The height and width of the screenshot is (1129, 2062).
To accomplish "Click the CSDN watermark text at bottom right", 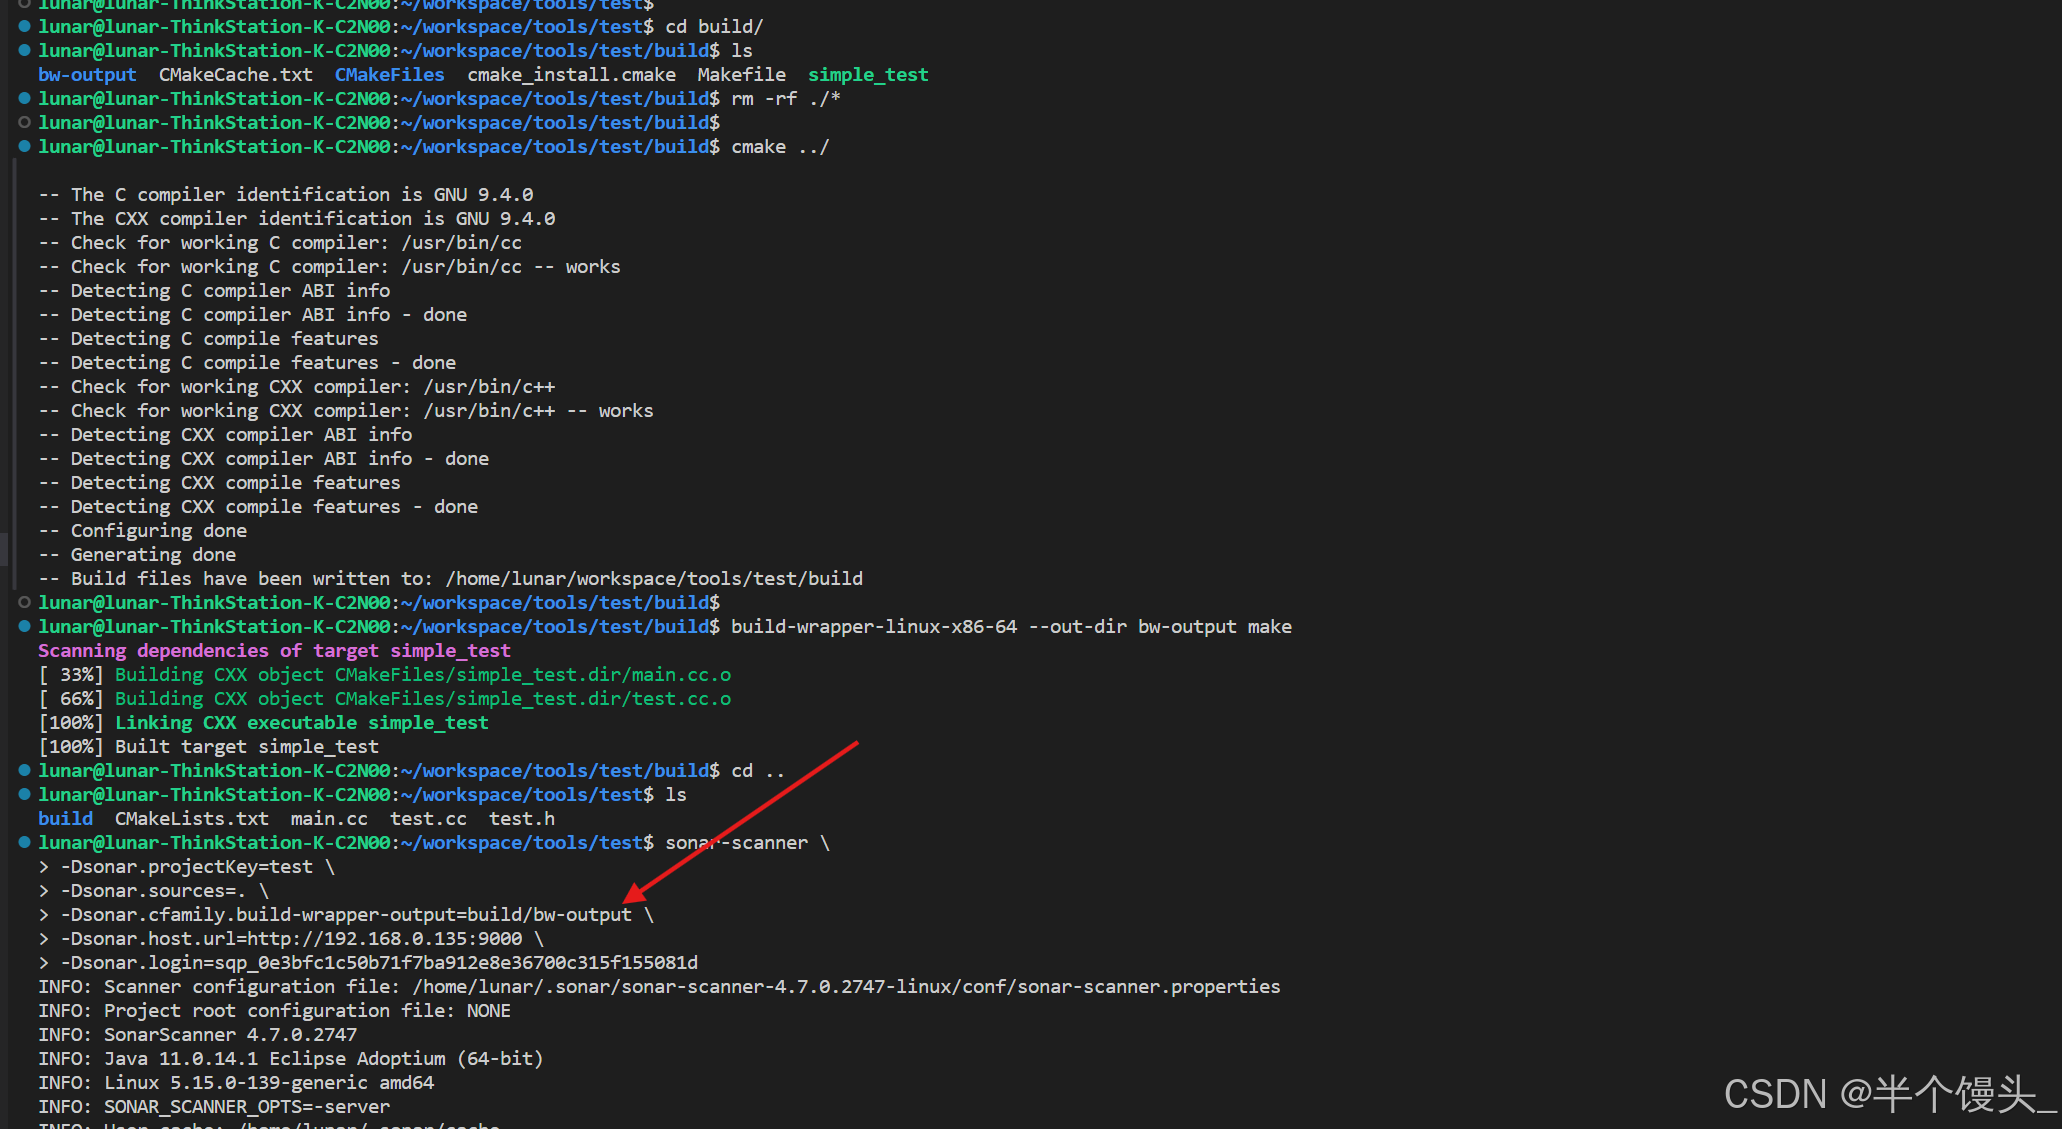I will tap(1888, 1094).
